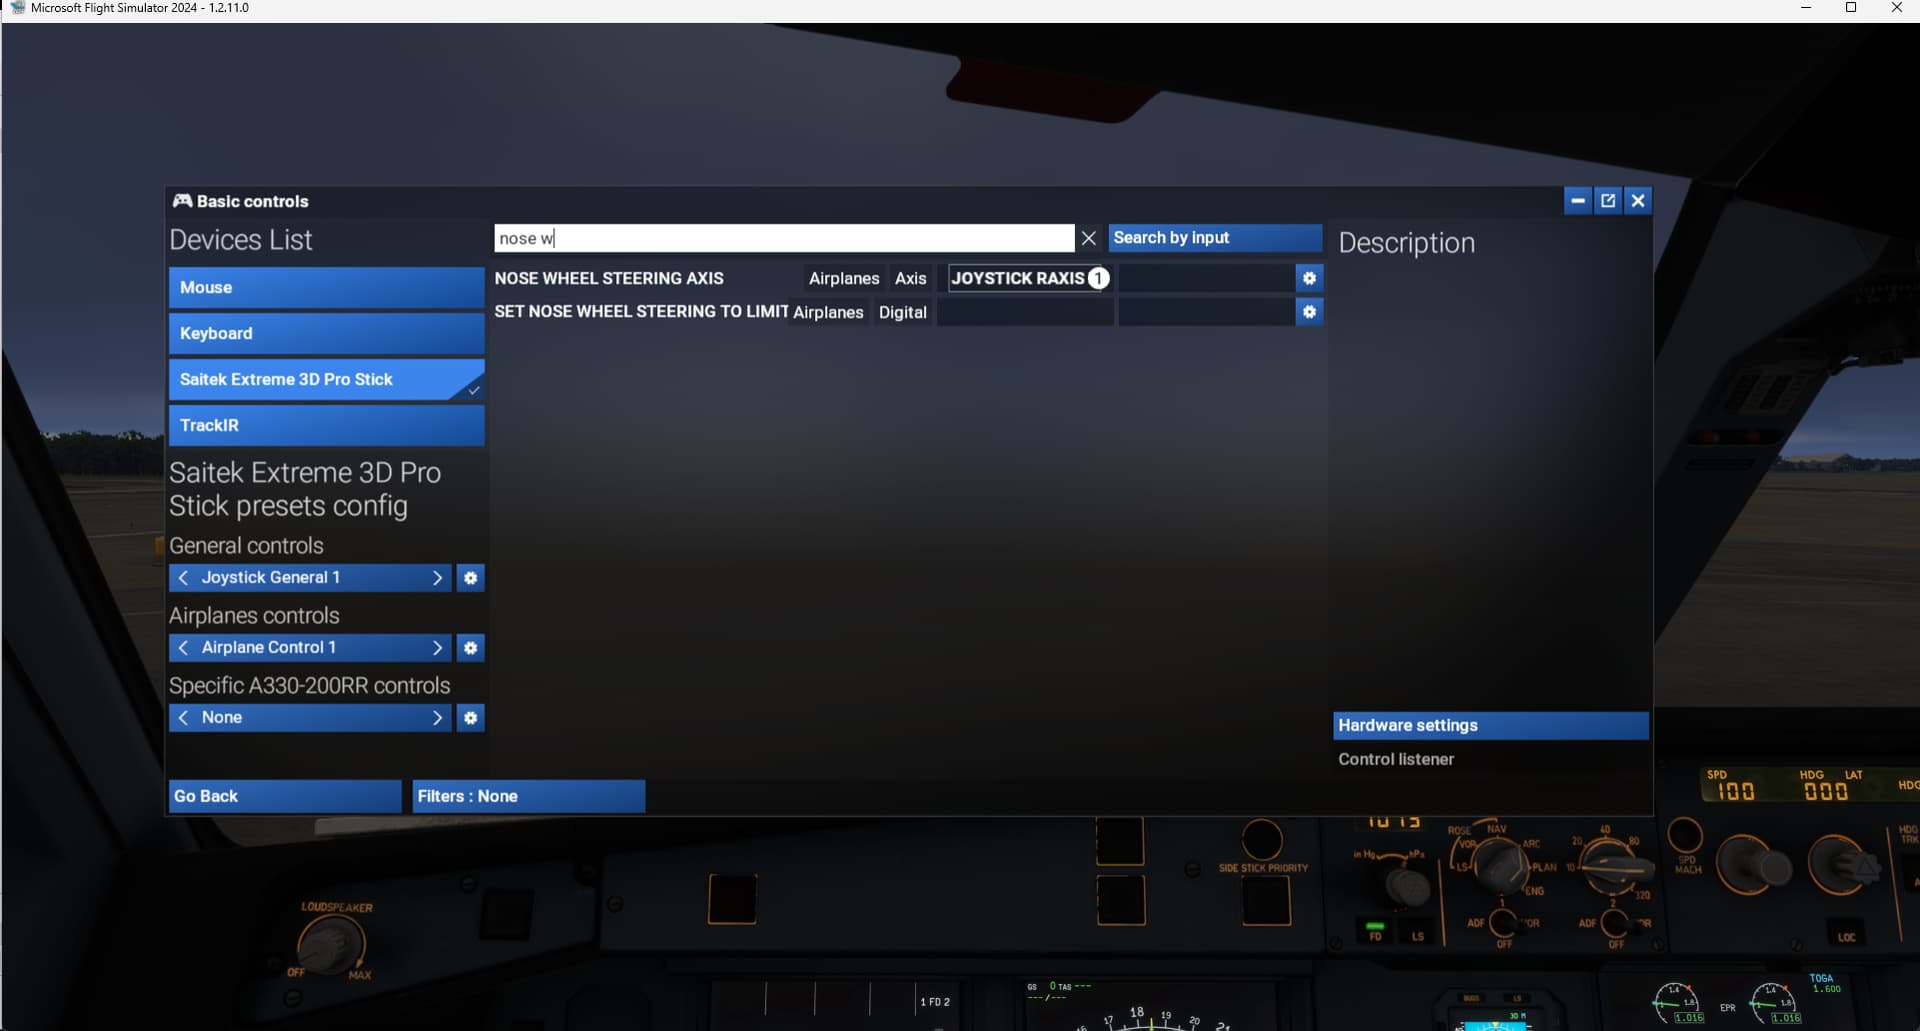Select previous Specific A330-200RR preset arrow
This screenshot has width=1920, height=1031.
click(183, 718)
